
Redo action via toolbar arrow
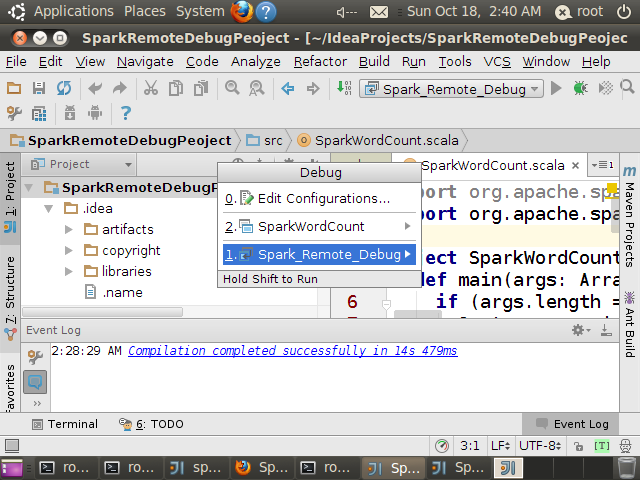(120, 88)
